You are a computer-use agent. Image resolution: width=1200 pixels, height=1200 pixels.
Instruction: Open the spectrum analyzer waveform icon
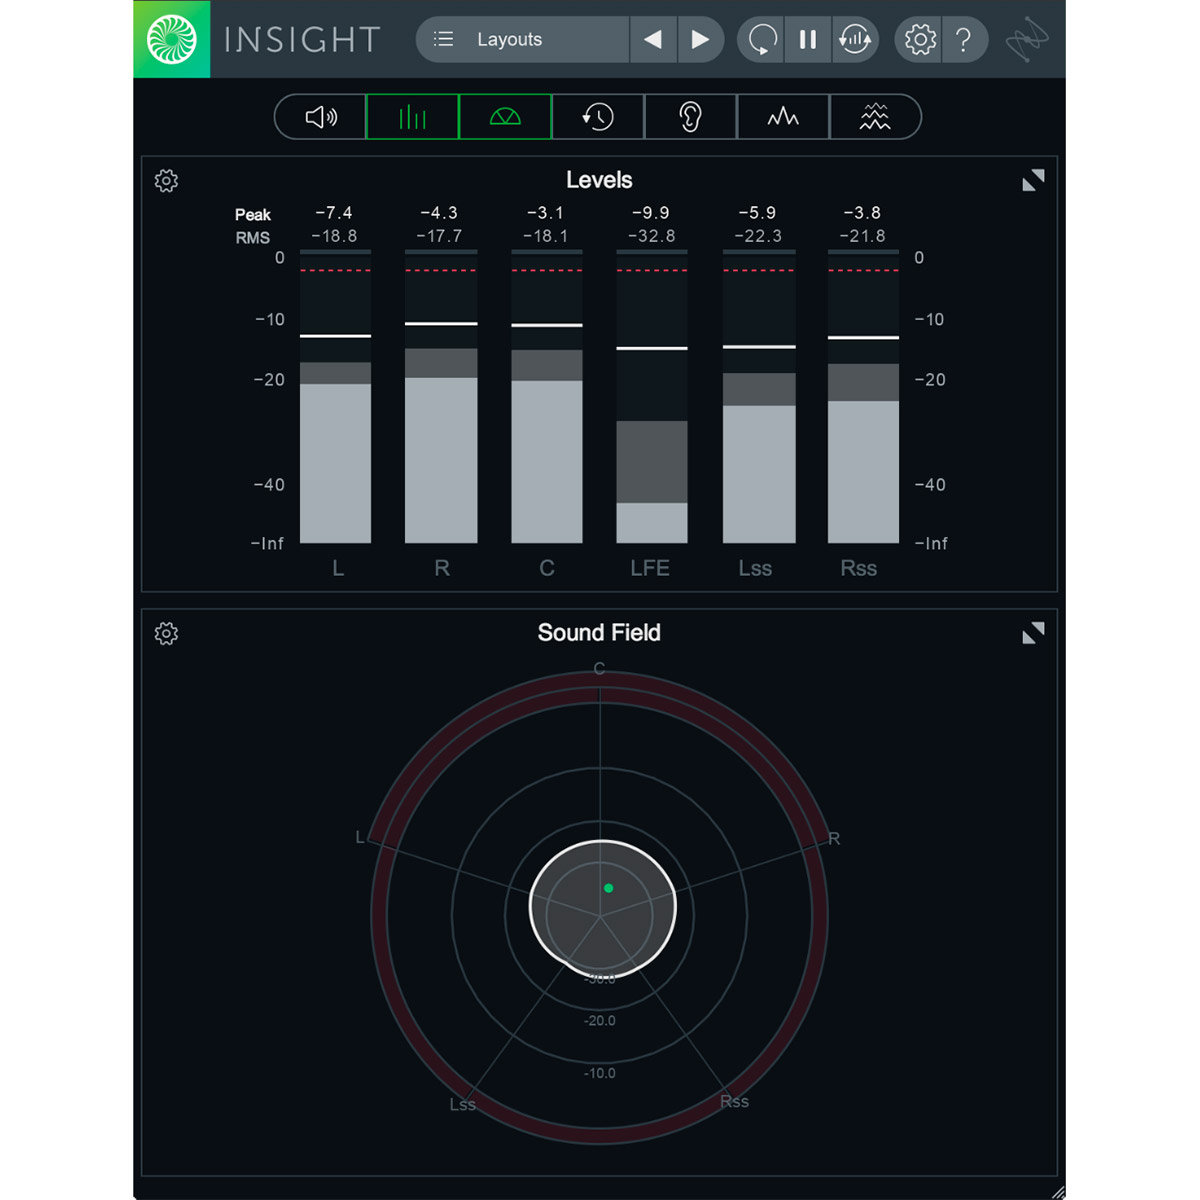click(x=783, y=116)
